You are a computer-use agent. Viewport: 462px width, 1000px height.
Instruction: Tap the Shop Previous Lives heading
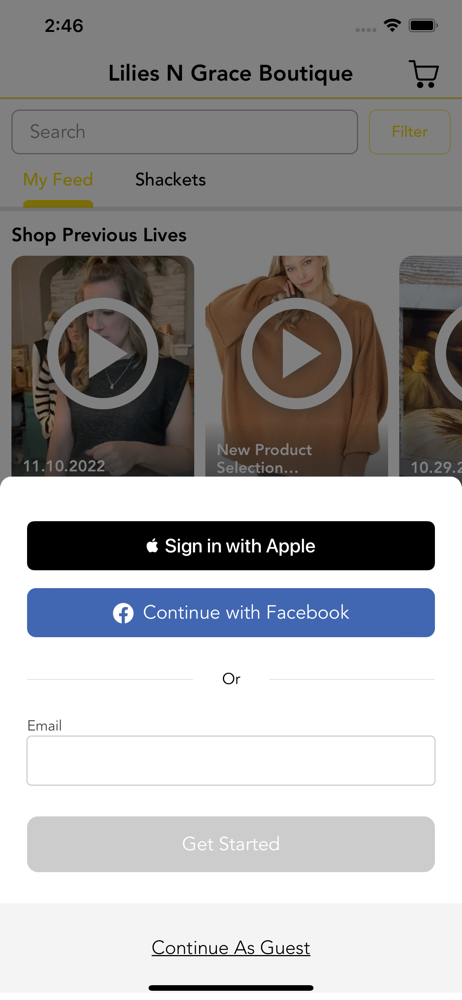pyautogui.click(x=99, y=235)
